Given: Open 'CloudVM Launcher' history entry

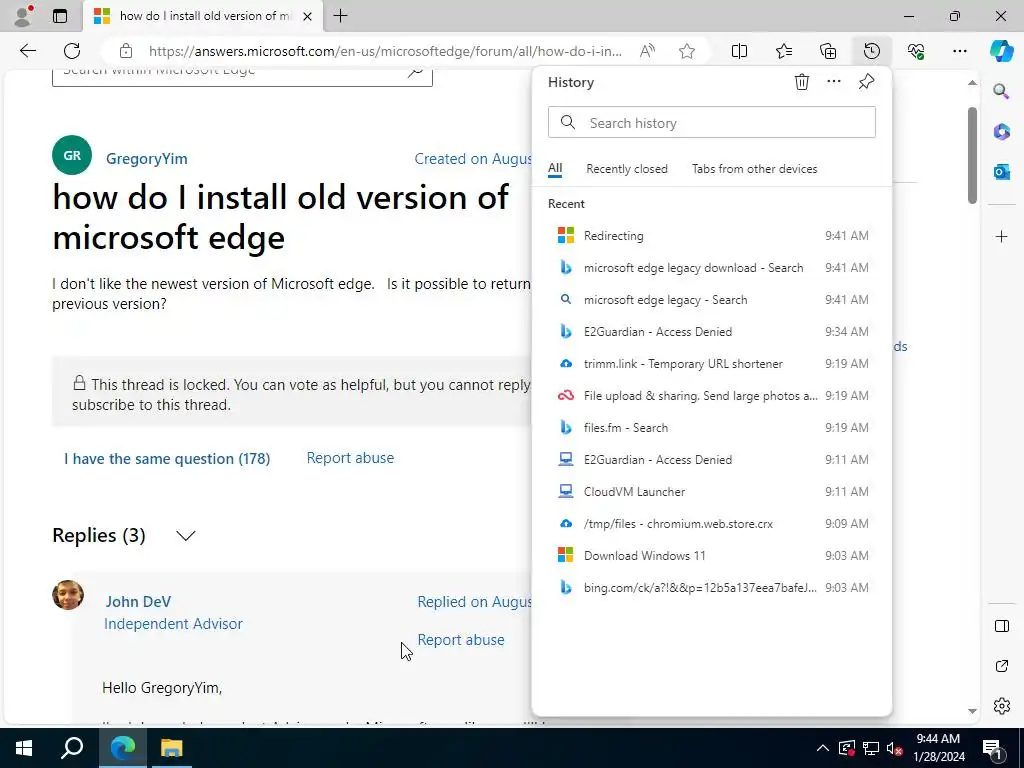Looking at the screenshot, I should click(712, 492).
